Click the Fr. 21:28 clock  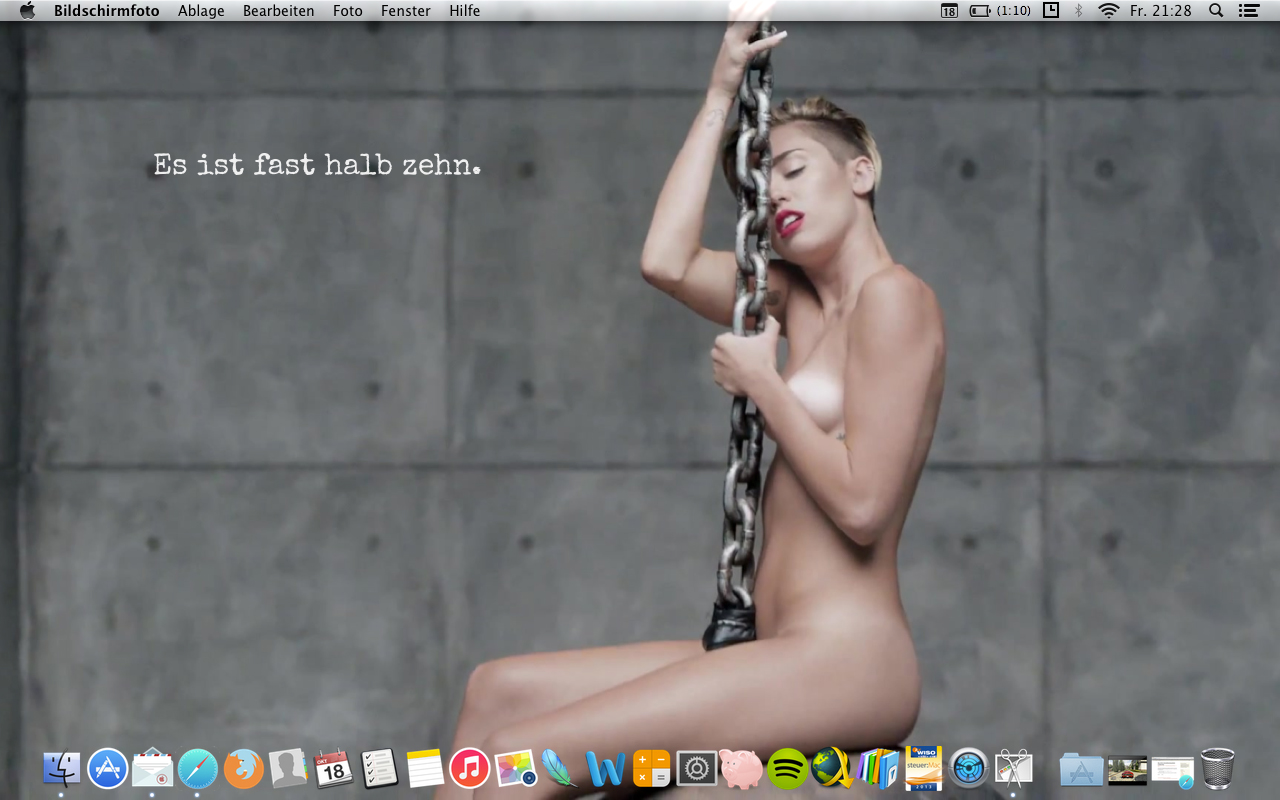click(x=1161, y=11)
